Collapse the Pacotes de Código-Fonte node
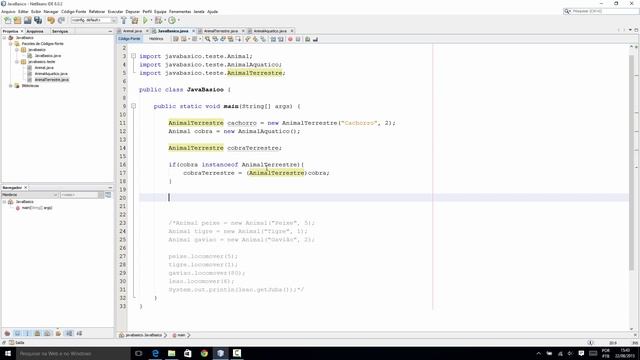 pyautogui.click(x=11, y=44)
